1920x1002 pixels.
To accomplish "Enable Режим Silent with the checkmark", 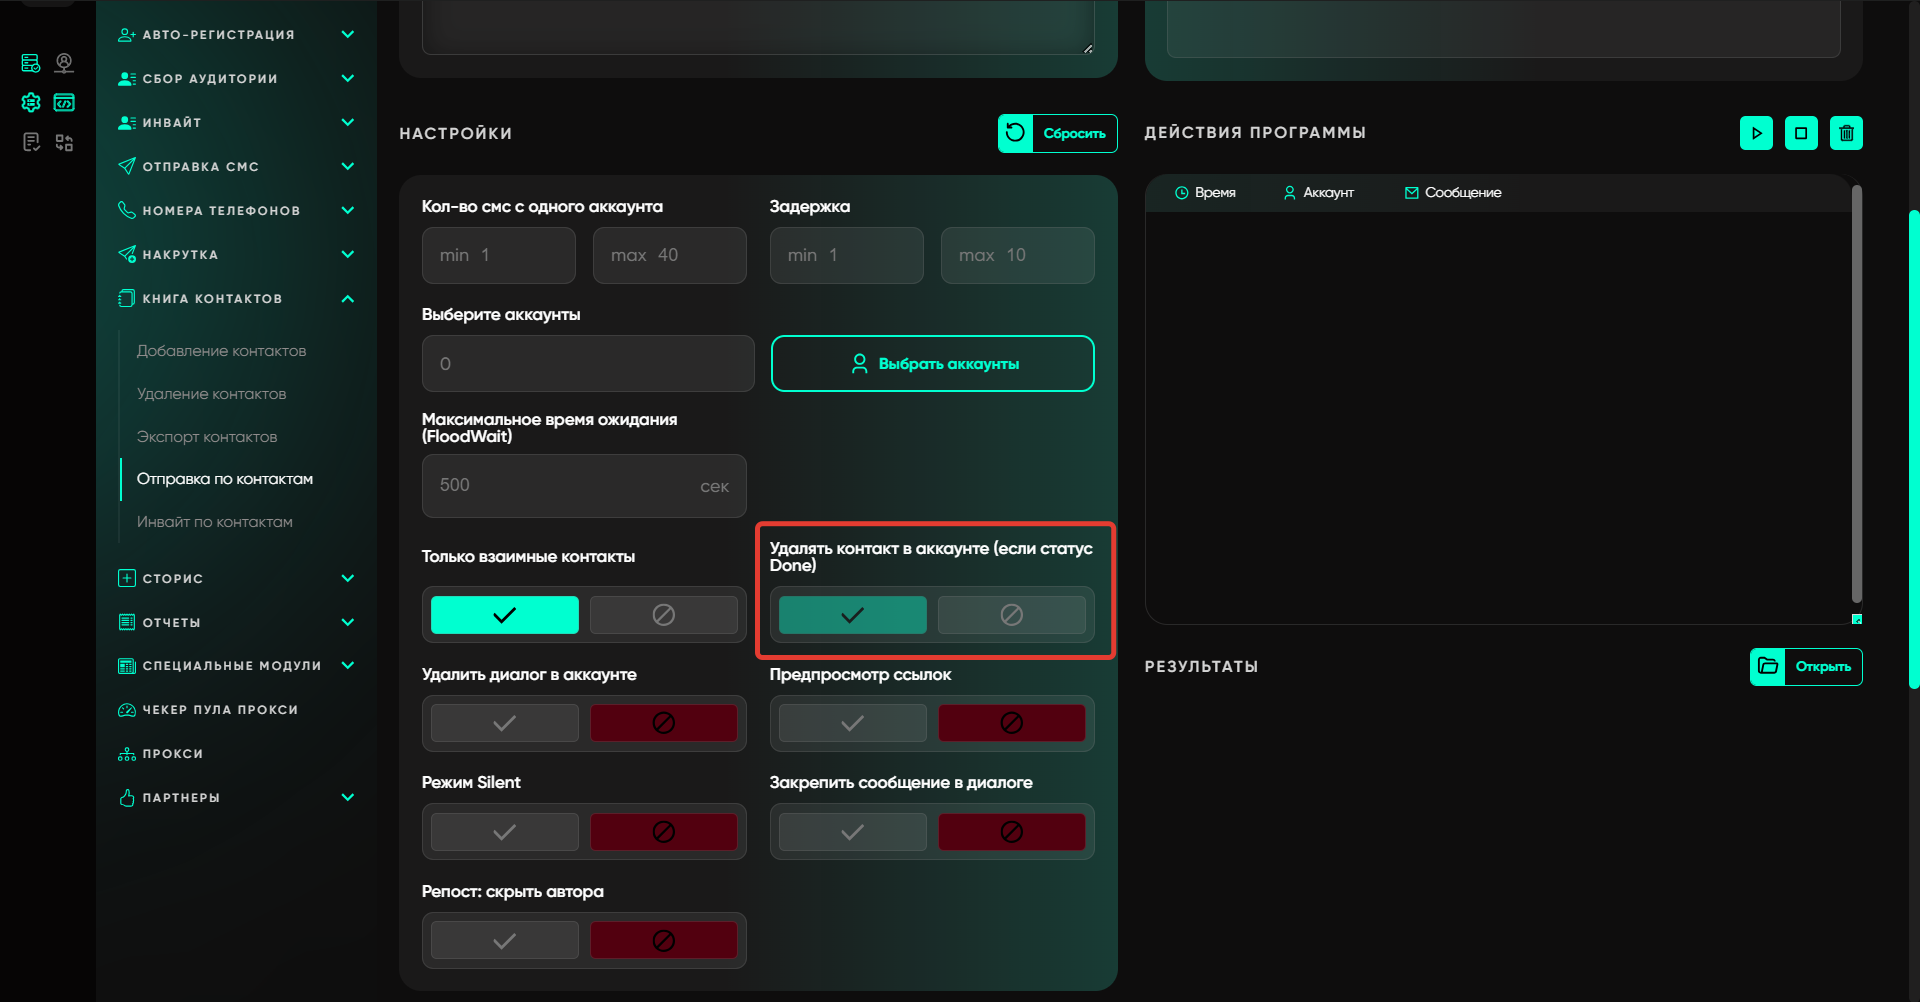I will pyautogui.click(x=504, y=832).
